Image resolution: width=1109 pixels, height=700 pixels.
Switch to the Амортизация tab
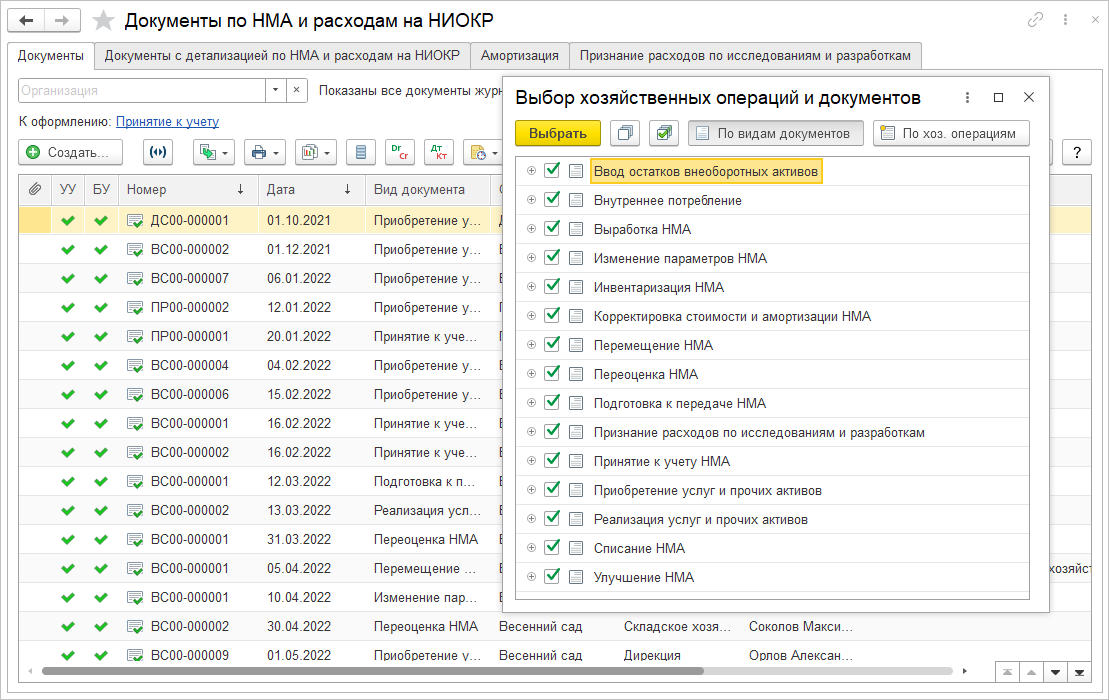pos(519,56)
